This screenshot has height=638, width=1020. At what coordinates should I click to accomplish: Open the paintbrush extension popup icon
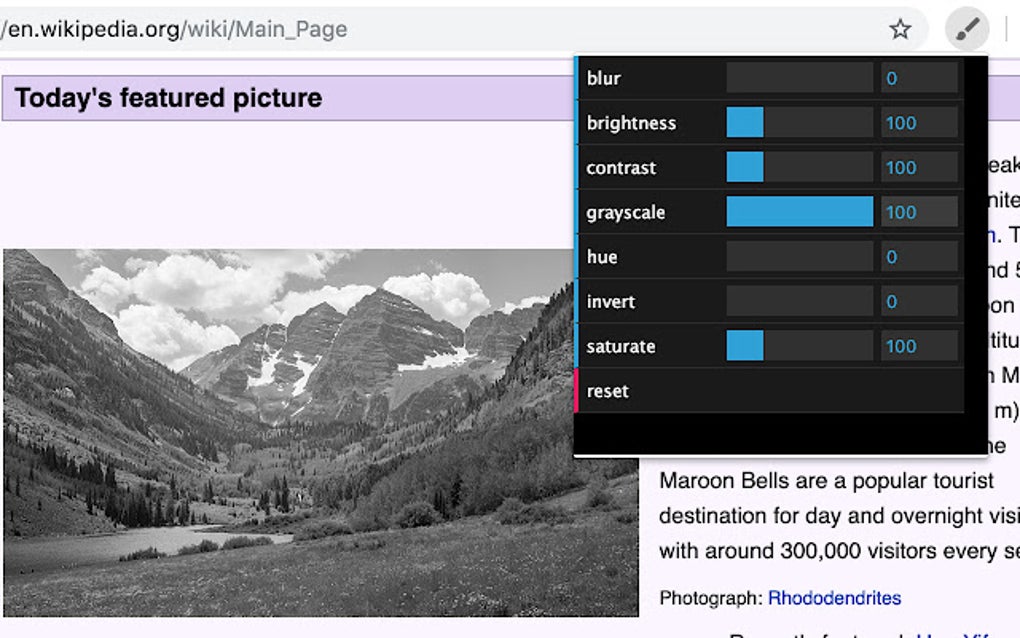(x=965, y=29)
